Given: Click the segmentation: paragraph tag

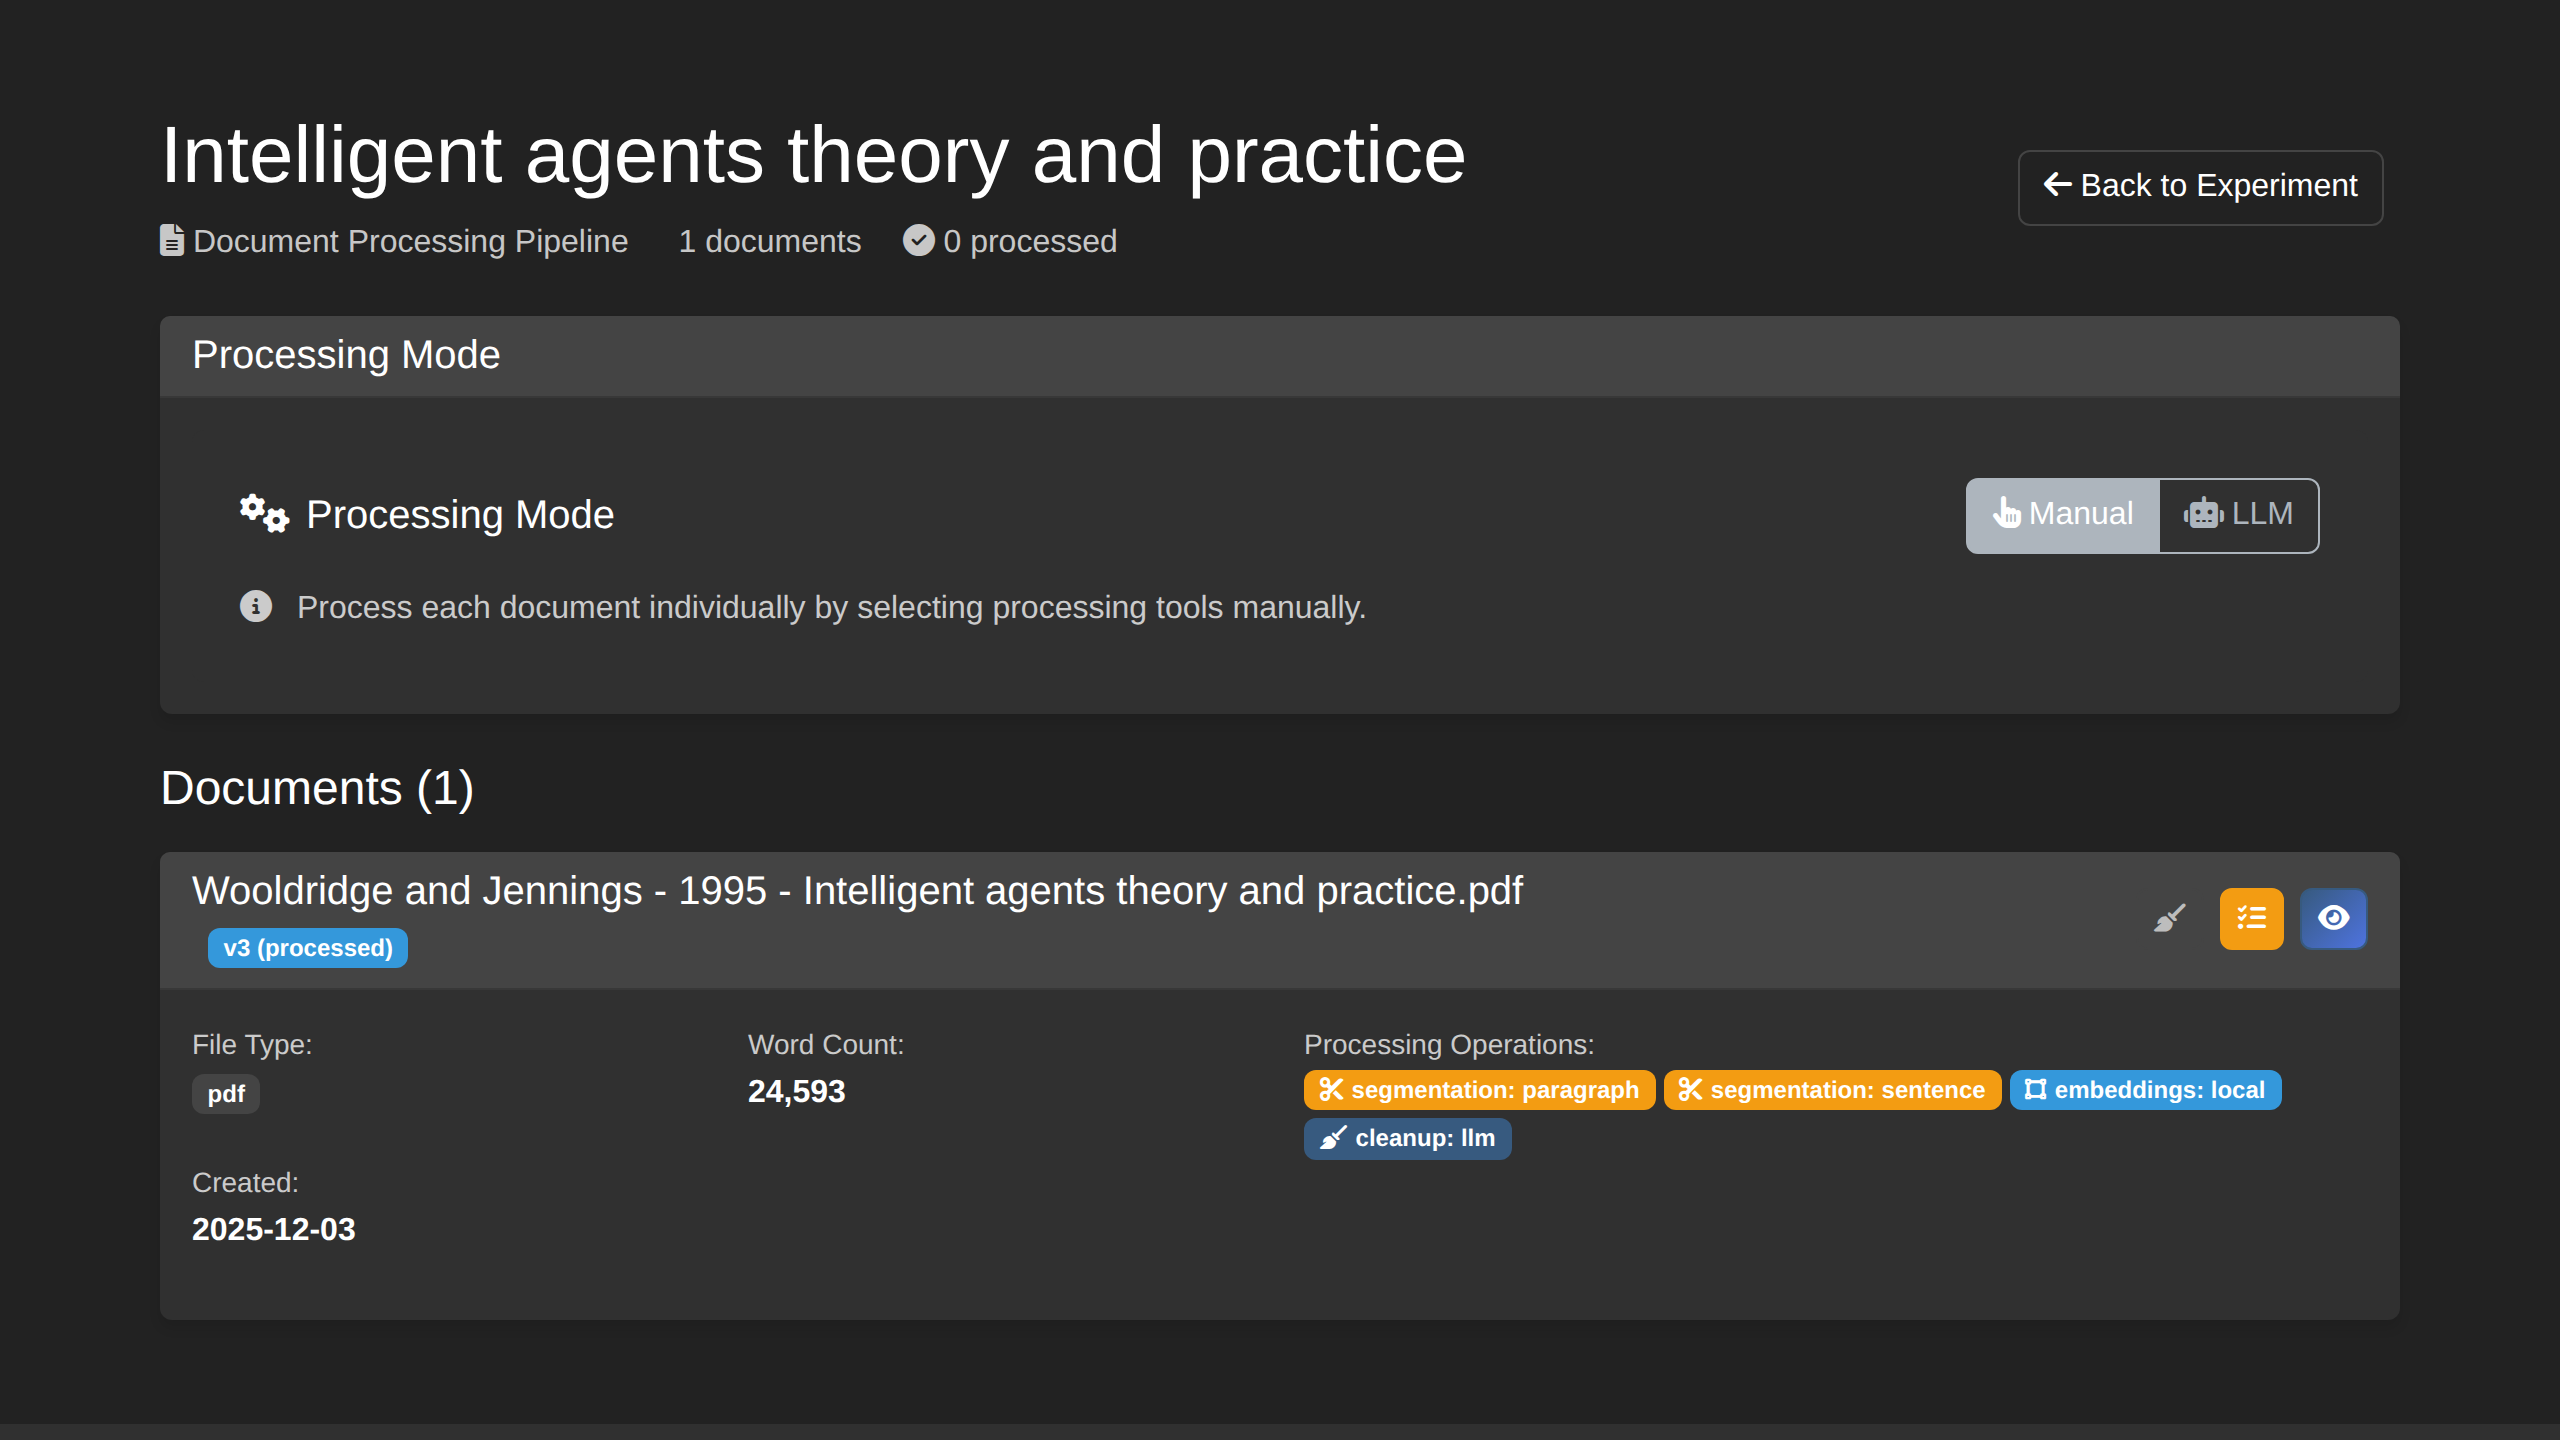Looking at the screenshot, I should pyautogui.click(x=1479, y=1090).
